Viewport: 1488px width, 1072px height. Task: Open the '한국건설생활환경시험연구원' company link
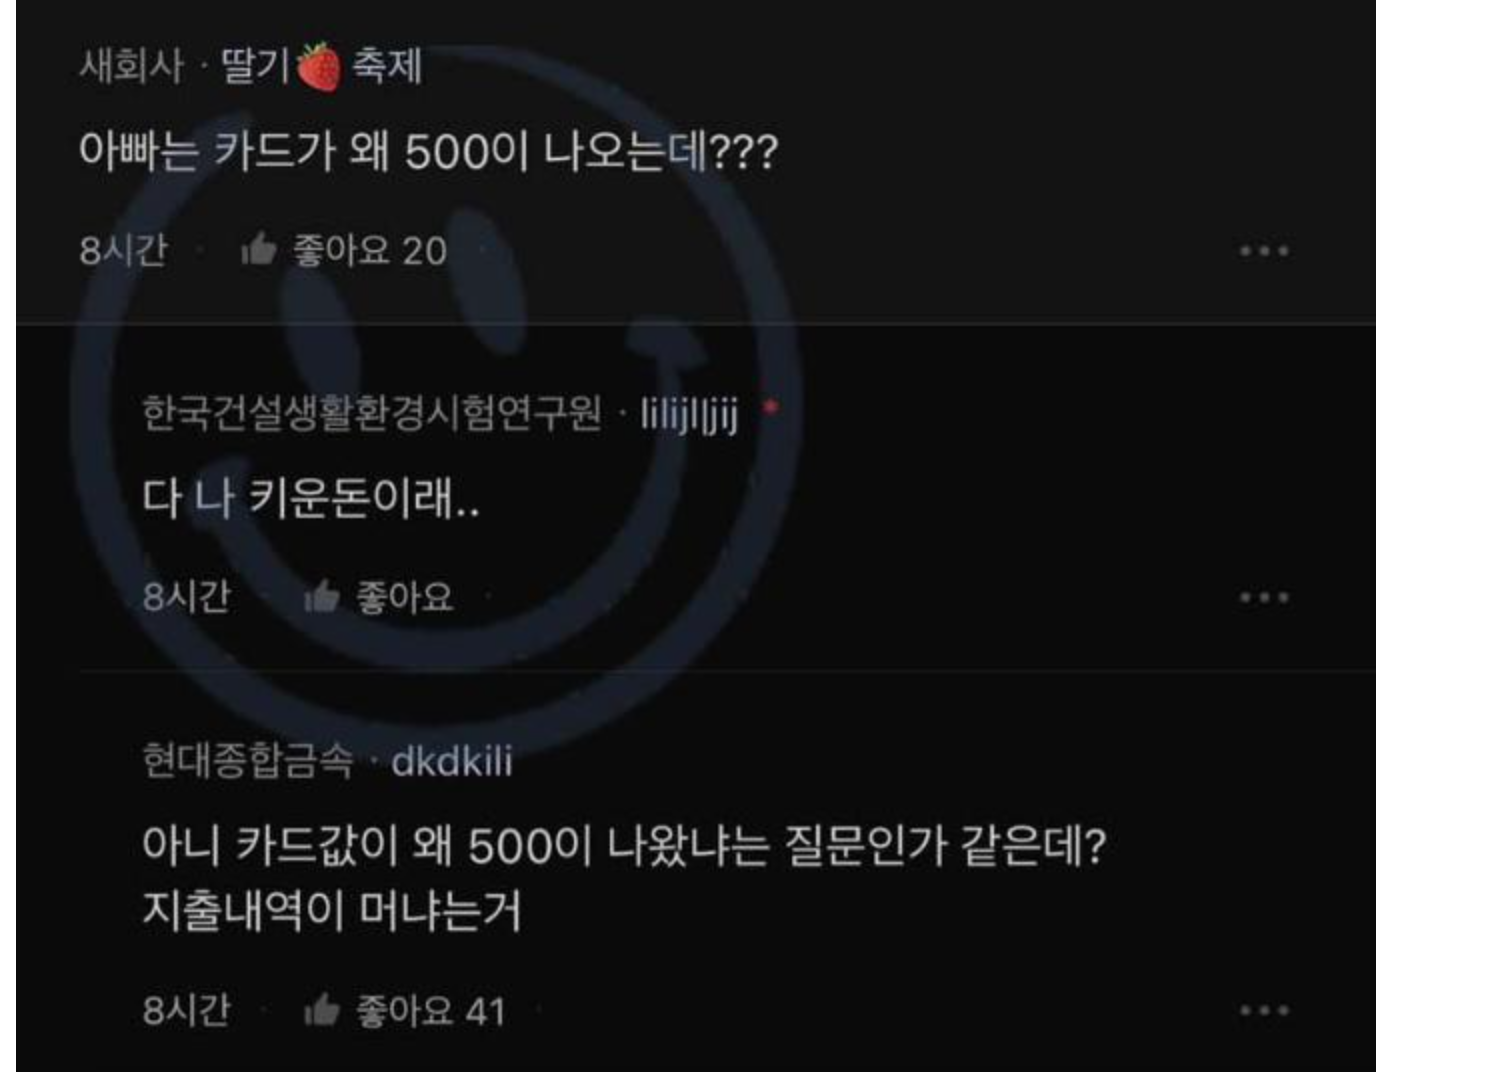tap(372, 412)
